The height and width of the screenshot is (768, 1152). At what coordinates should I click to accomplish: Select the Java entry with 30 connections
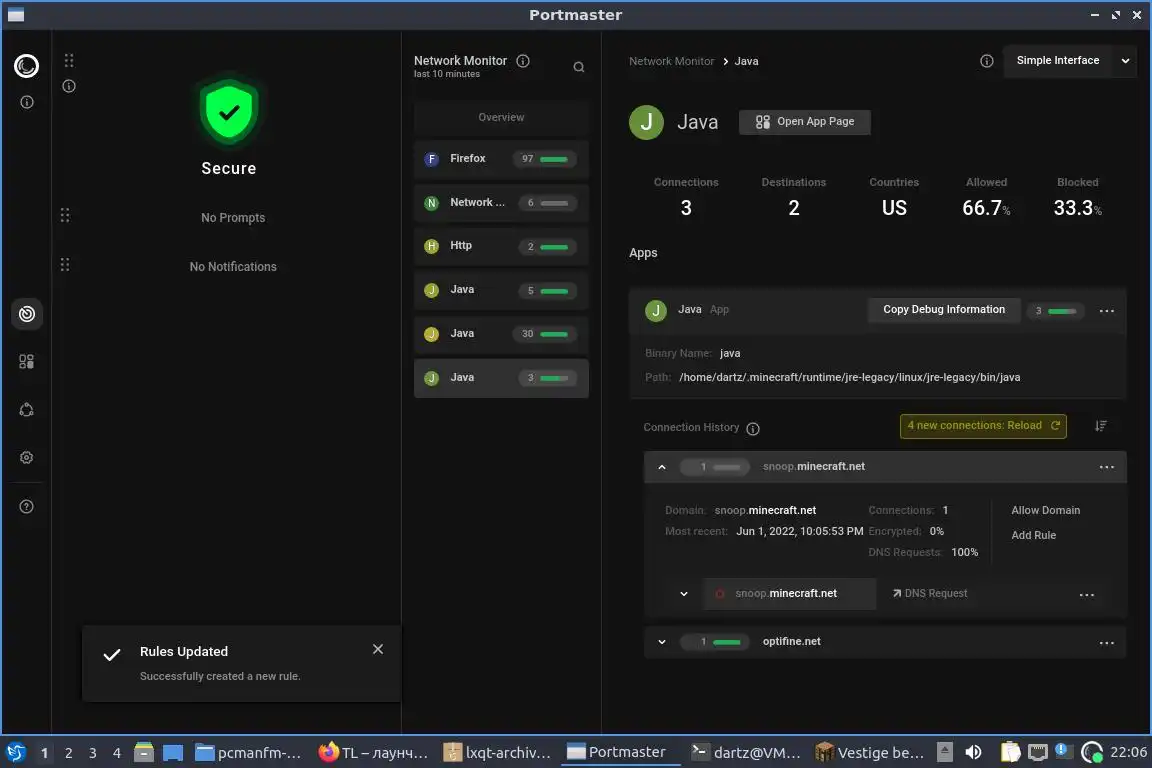(x=501, y=334)
